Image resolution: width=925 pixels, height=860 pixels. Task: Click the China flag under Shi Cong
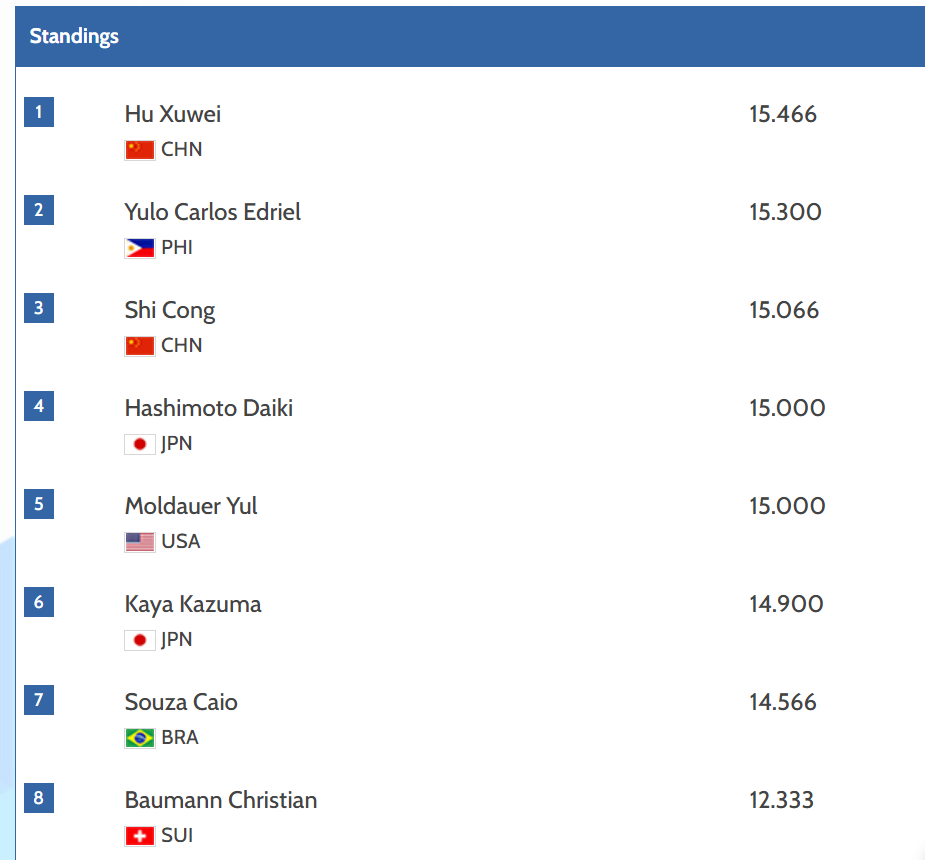coord(139,346)
